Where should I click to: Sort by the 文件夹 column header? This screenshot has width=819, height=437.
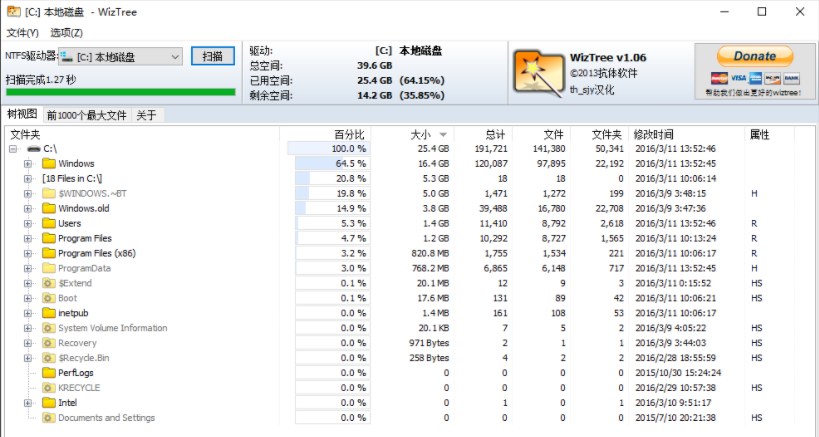coord(143,135)
